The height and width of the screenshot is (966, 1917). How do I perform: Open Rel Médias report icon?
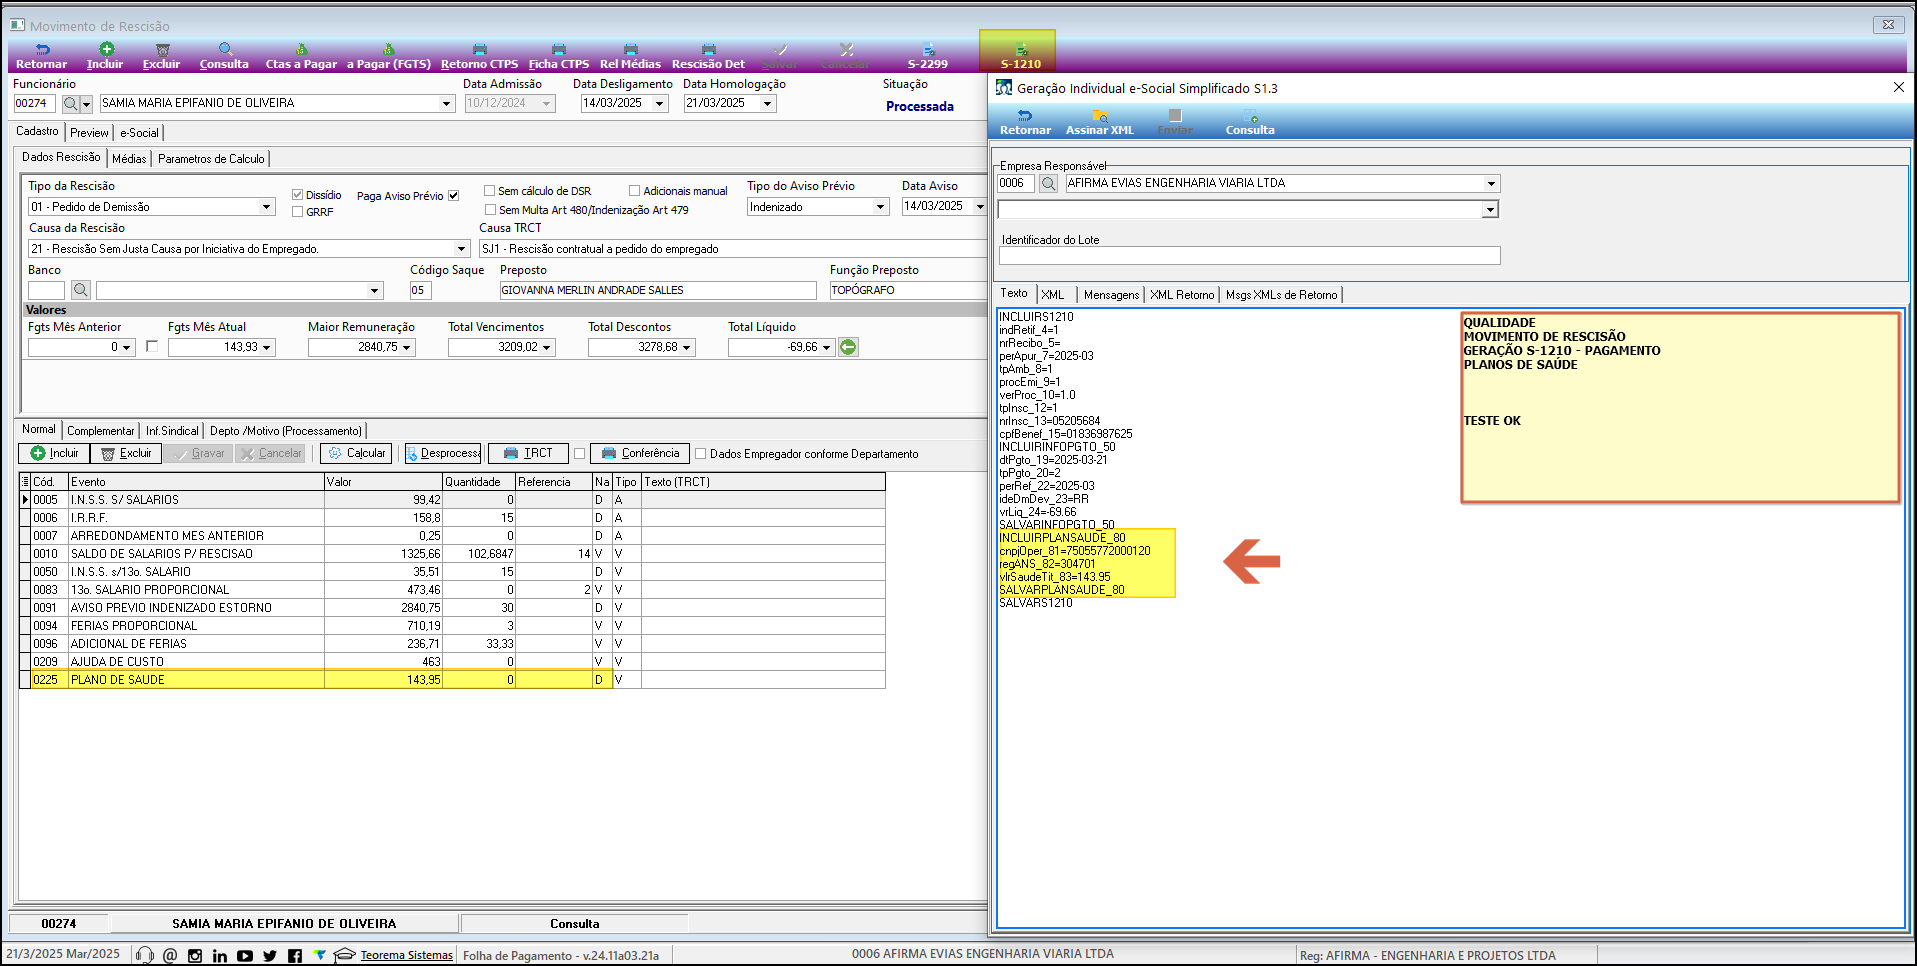coord(630,56)
